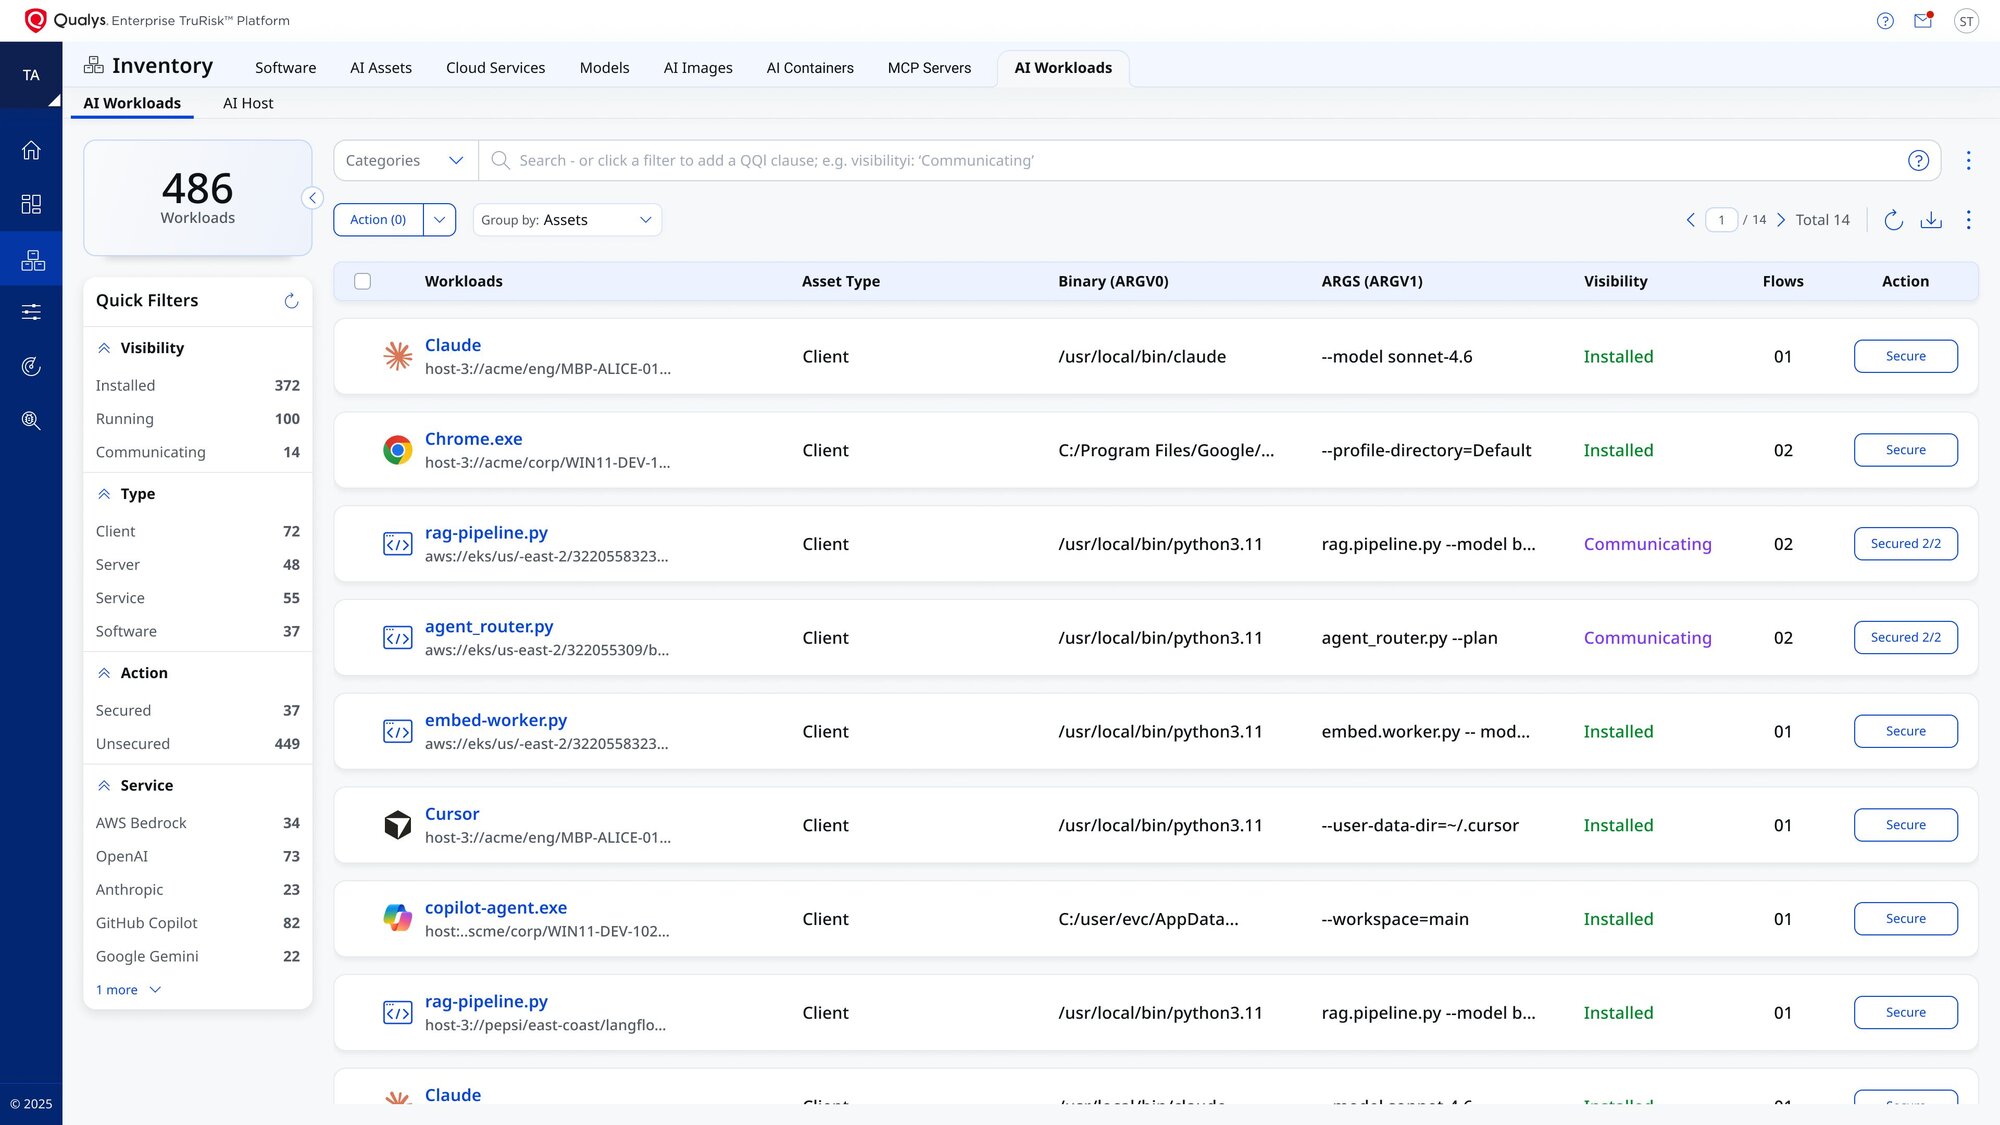
Task: Filter by Anthropic service
Action: pos(198,890)
